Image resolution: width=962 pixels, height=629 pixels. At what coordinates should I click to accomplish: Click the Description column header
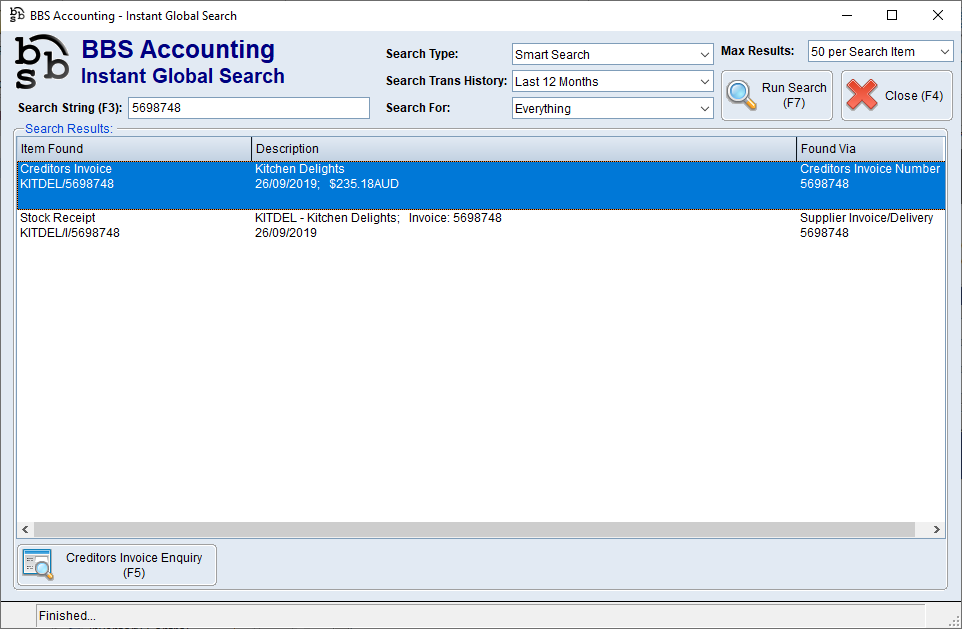(x=523, y=149)
